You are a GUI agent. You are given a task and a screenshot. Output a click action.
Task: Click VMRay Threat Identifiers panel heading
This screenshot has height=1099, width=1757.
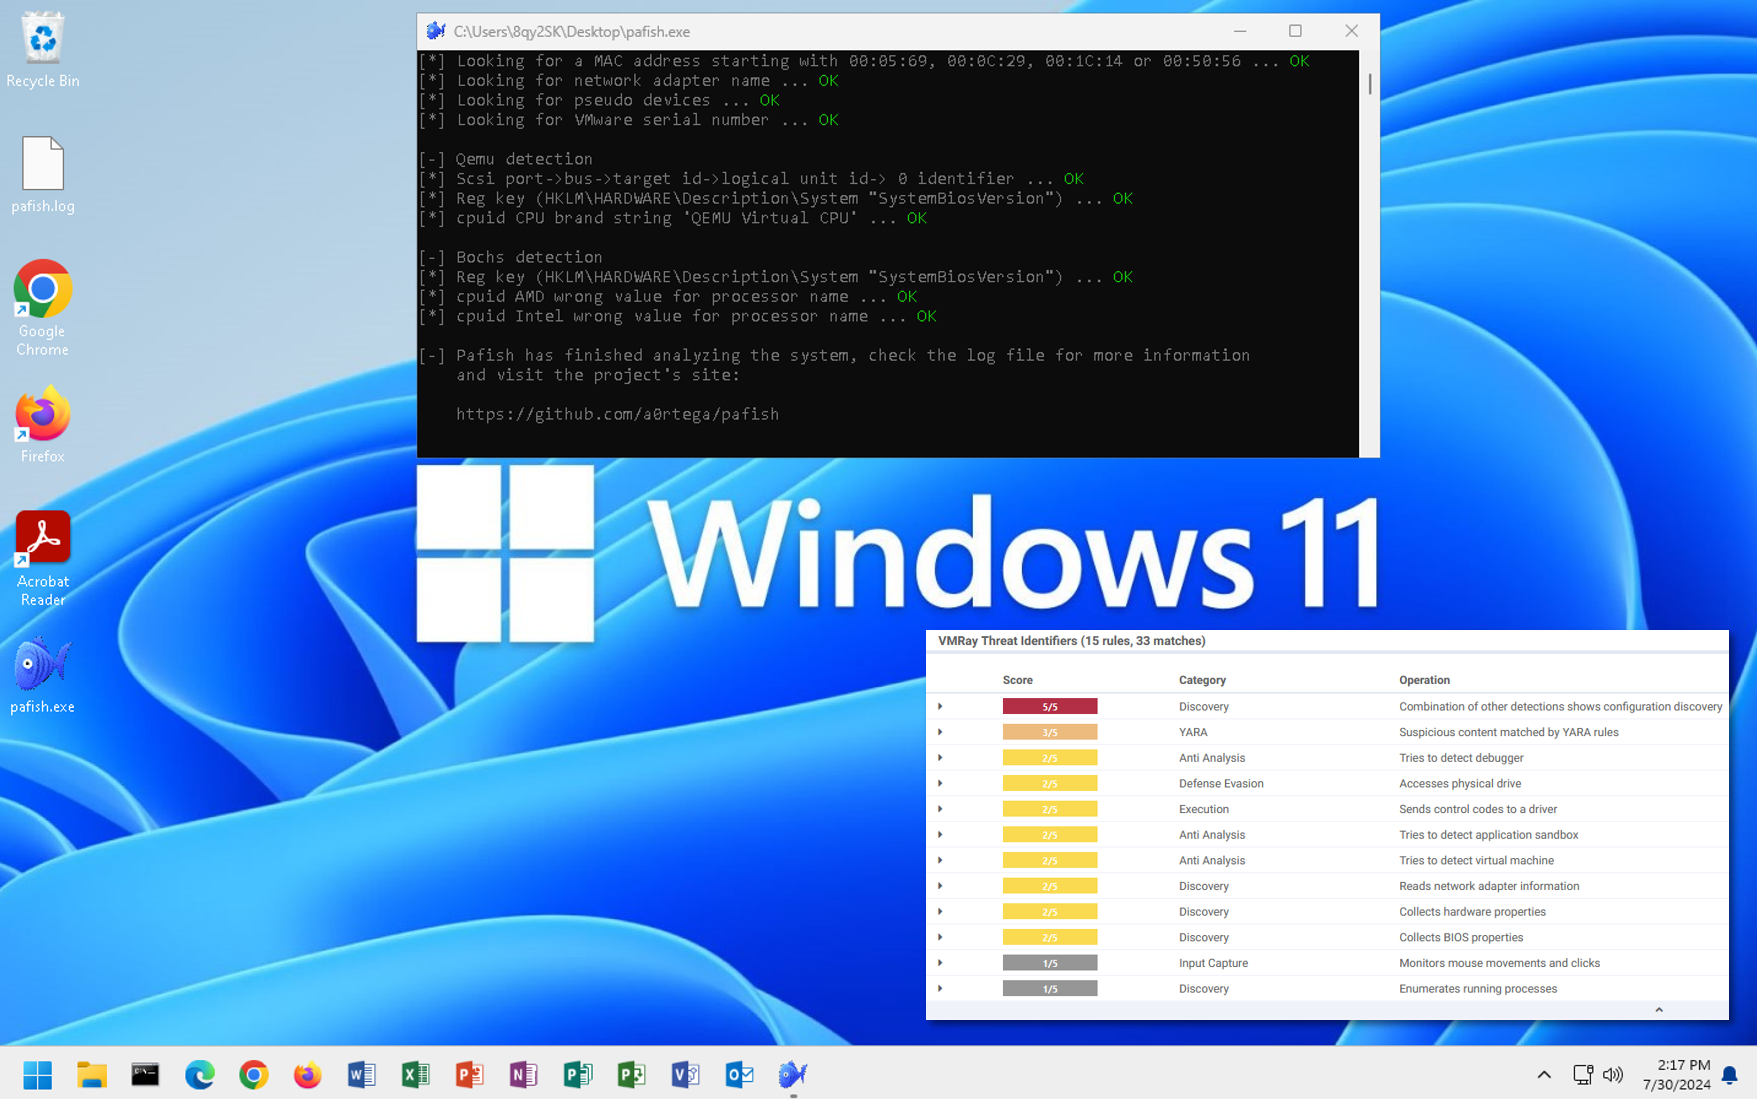(x=1072, y=641)
